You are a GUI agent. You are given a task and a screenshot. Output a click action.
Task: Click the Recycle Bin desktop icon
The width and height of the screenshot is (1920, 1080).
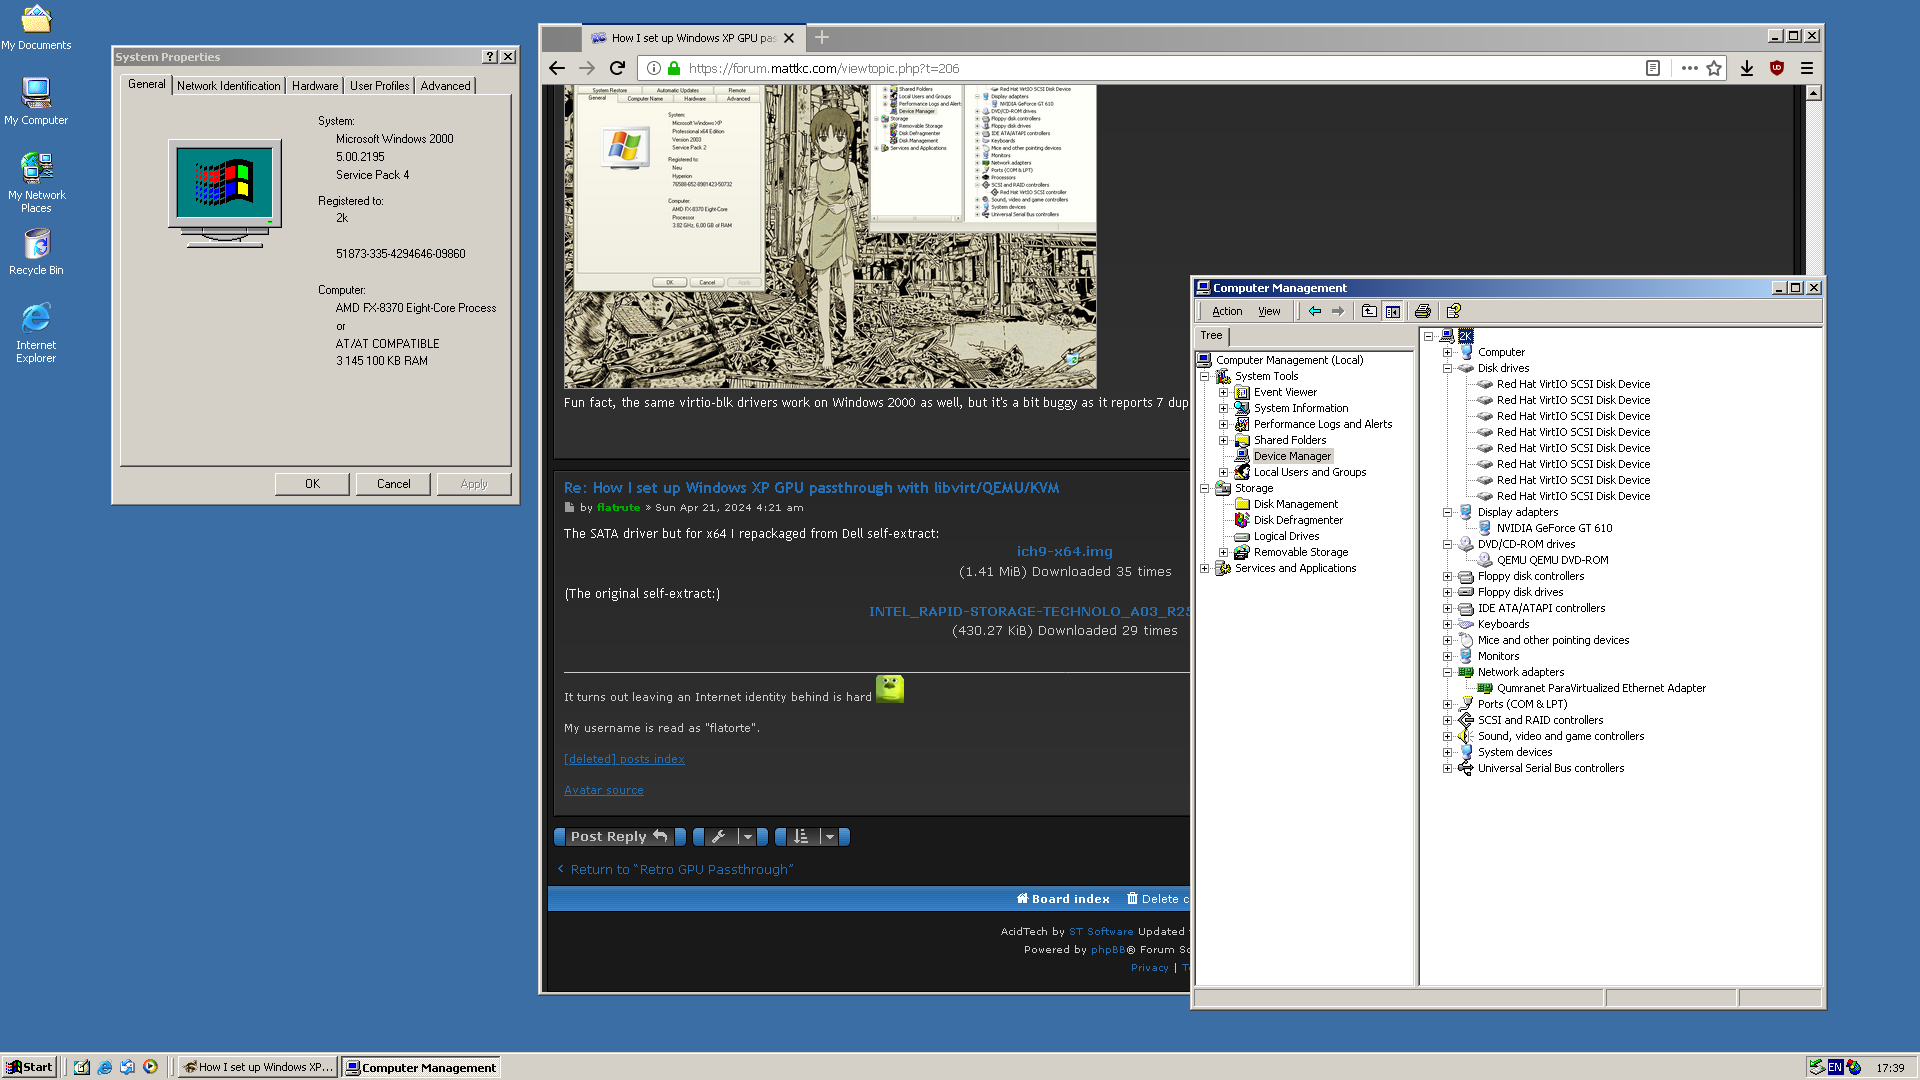(x=36, y=252)
